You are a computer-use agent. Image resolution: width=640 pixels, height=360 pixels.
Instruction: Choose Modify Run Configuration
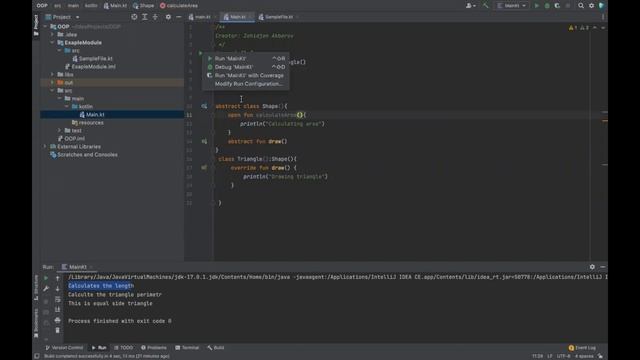246,84
